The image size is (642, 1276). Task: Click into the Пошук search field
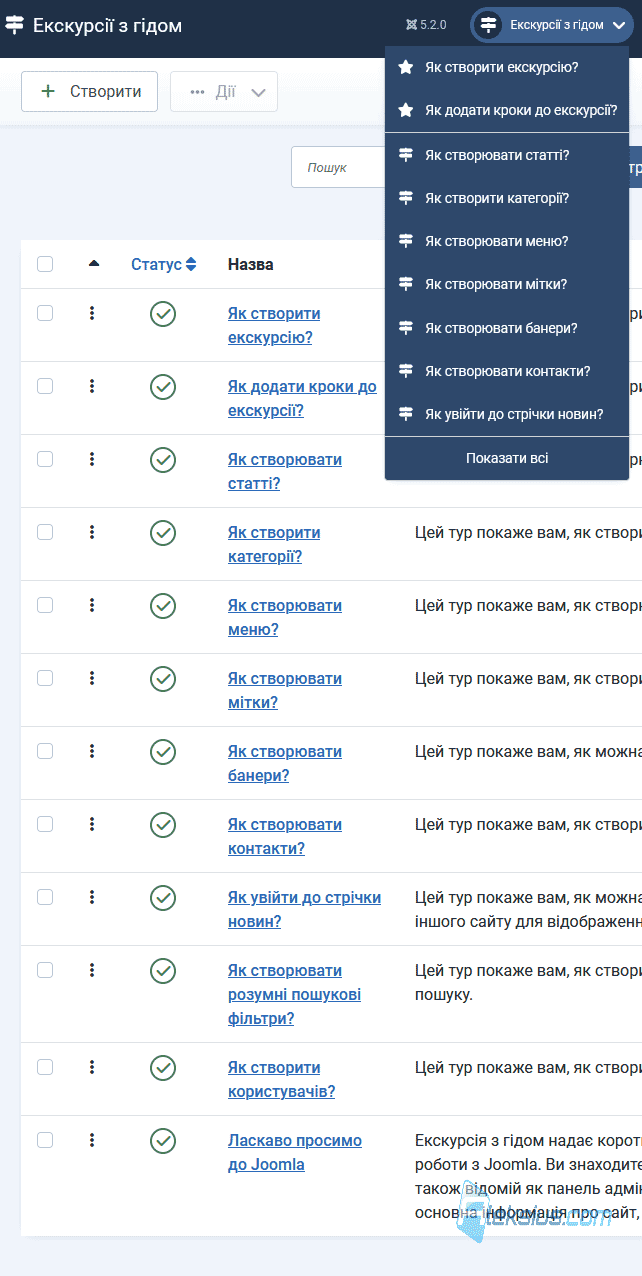click(338, 167)
